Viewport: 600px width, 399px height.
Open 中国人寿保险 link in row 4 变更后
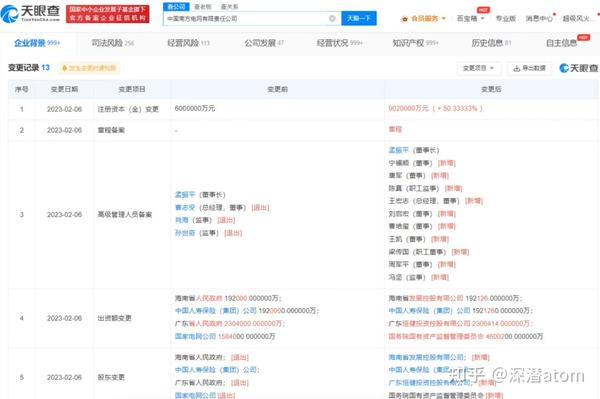pyautogui.click(x=430, y=311)
